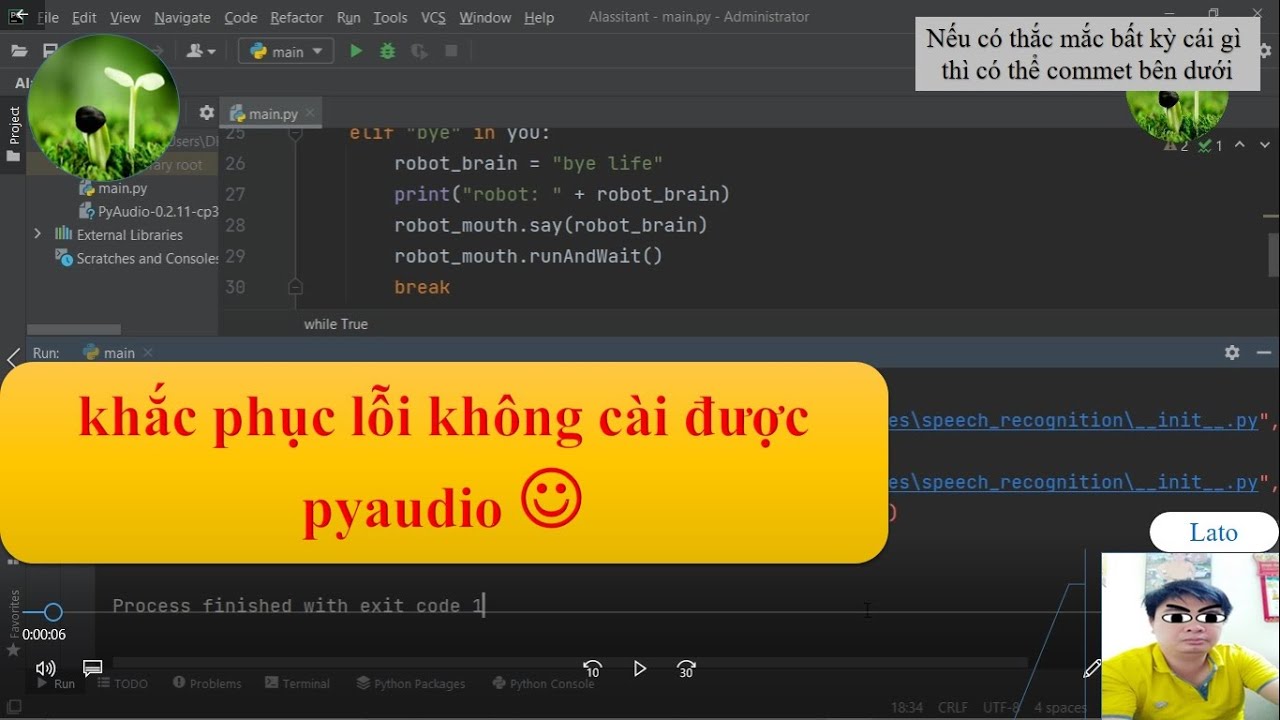
Task: Select Scratches and Consoles tree item
Action: tap(138, 258)
